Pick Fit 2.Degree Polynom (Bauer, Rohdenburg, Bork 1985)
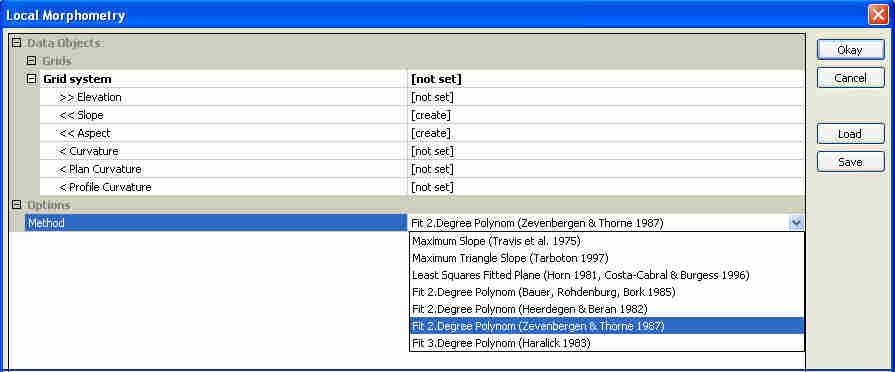 coord(607,292)
